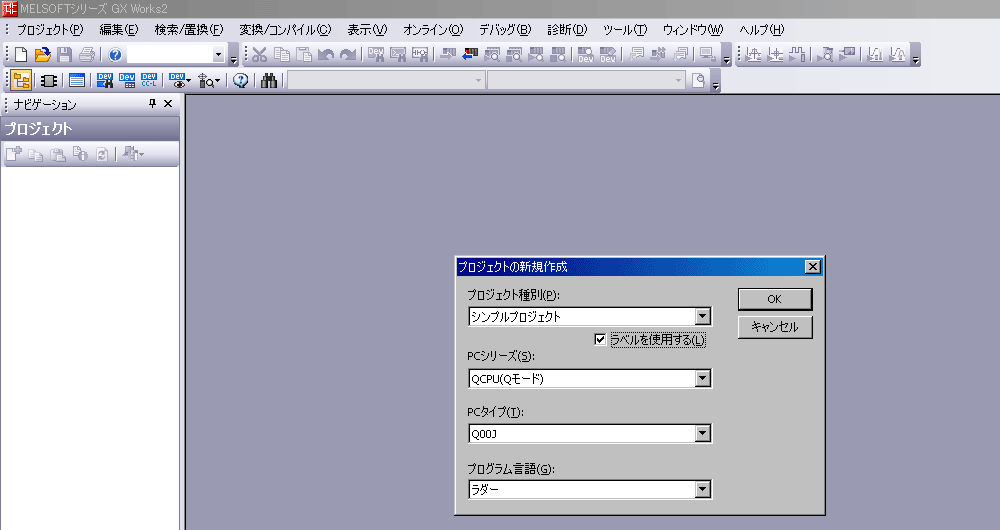Open the プロジェクト(P) menu
Viewport: 1000px width, 530px height.
50,29
